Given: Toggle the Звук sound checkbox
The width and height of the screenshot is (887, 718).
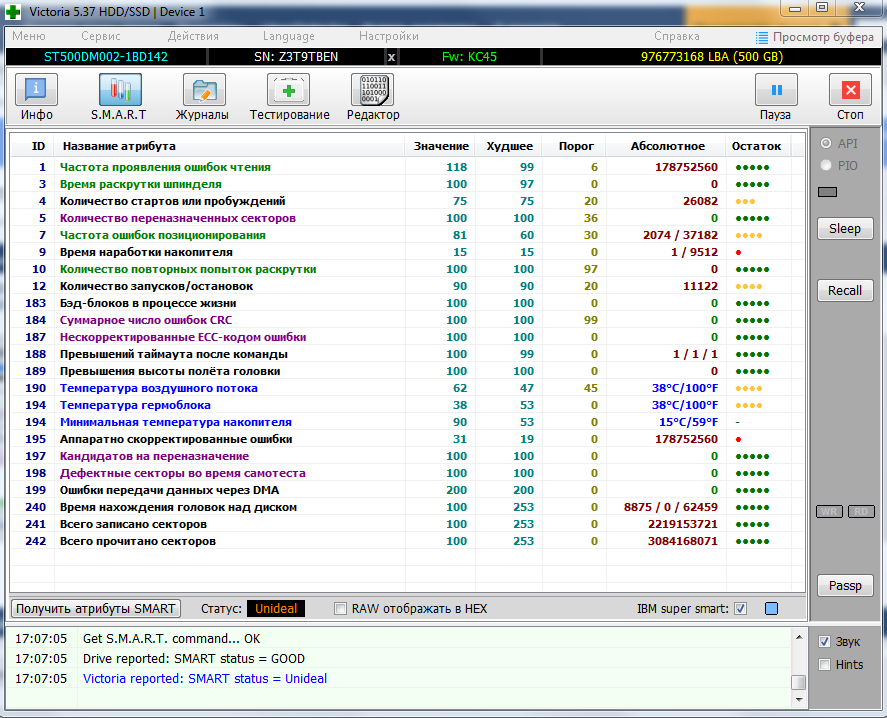Looking at the screenshot, I should (825, 642).
